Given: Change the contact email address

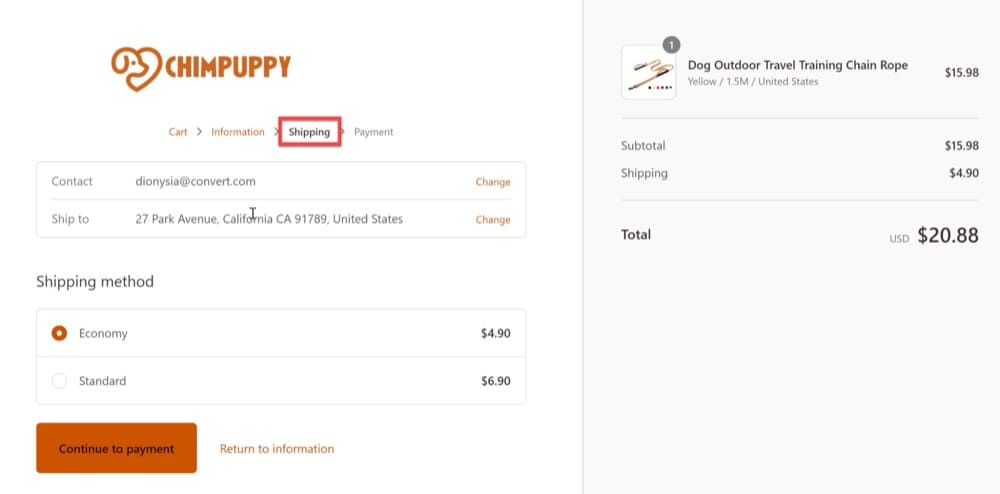Looking at the screenshot, I should [x=492, y=182].
